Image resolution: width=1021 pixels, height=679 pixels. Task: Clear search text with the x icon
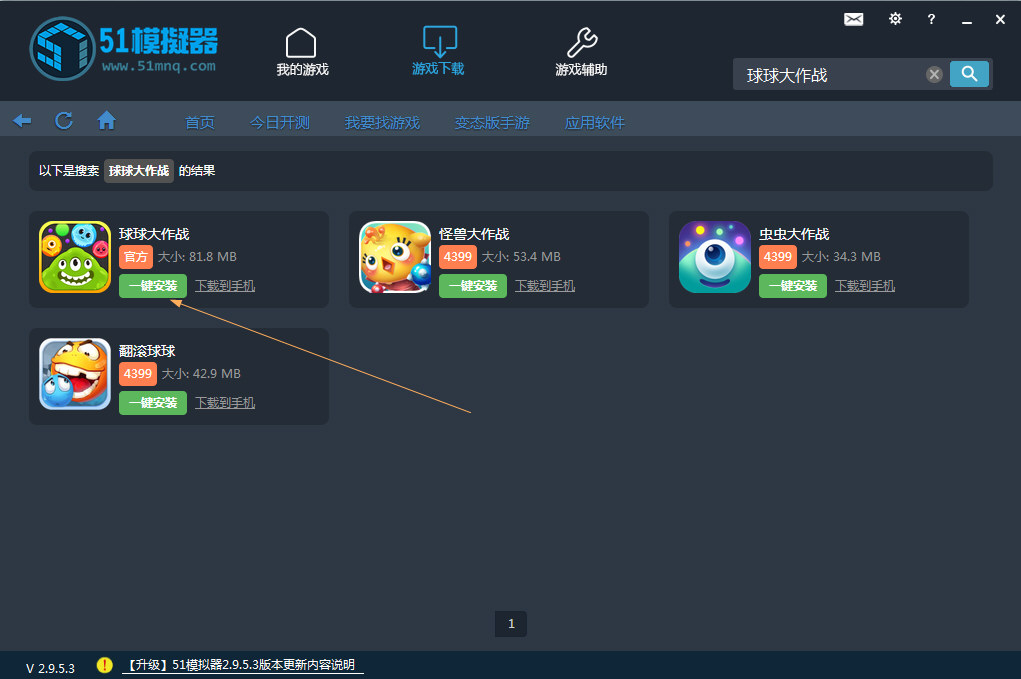933,73
